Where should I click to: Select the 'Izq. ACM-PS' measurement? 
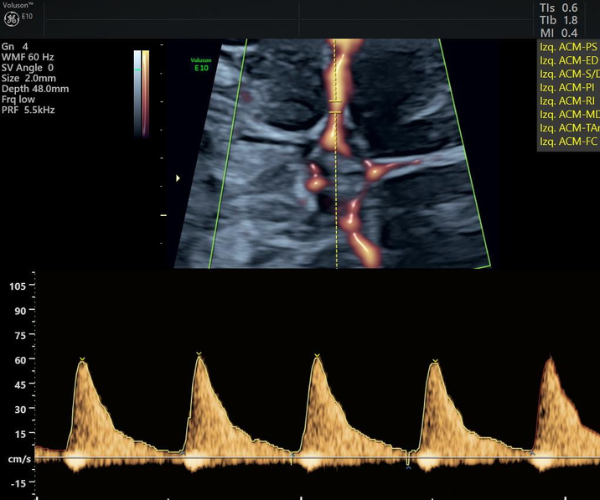(568, 47)
